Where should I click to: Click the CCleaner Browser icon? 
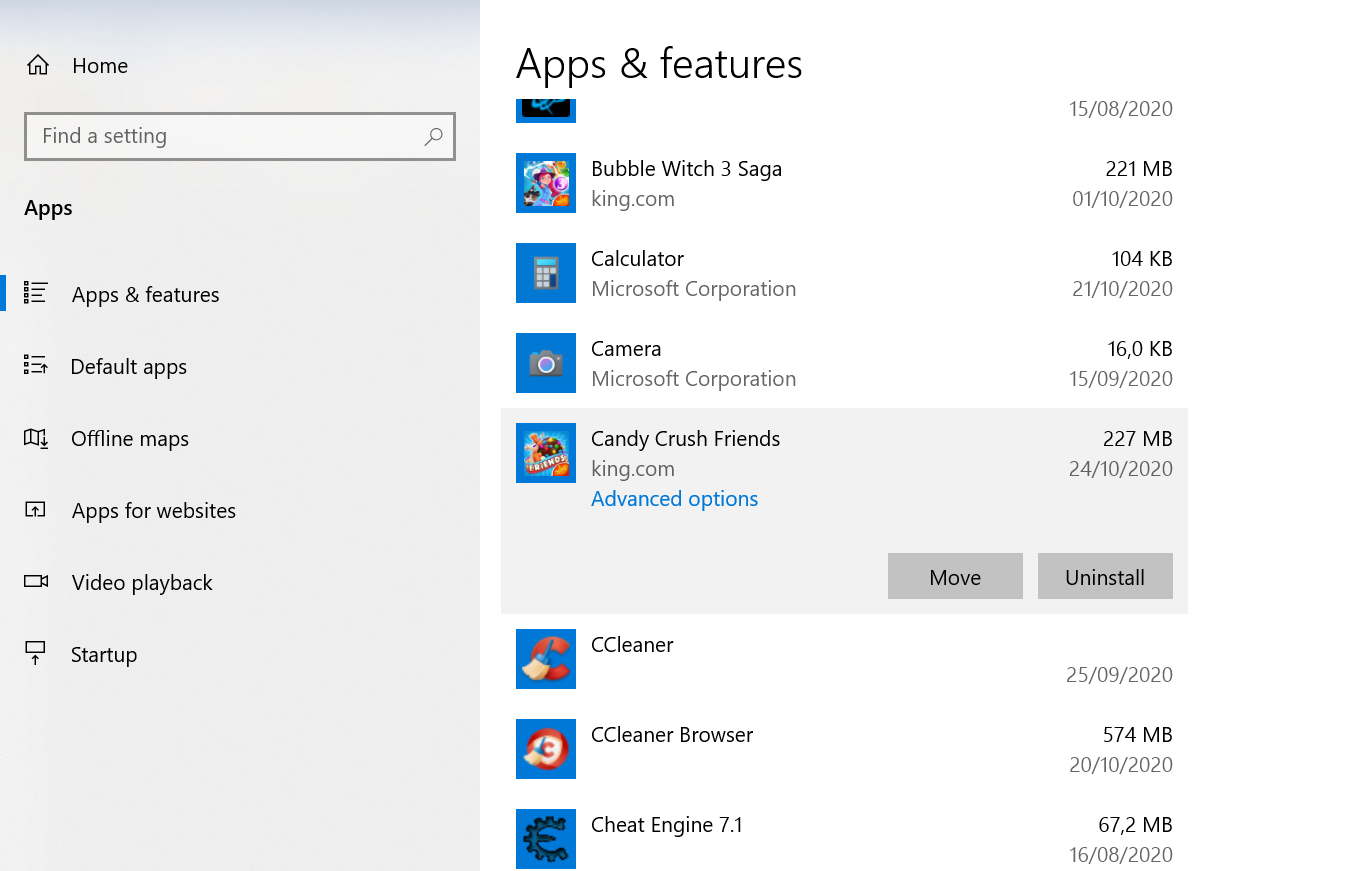coord(546,749)
